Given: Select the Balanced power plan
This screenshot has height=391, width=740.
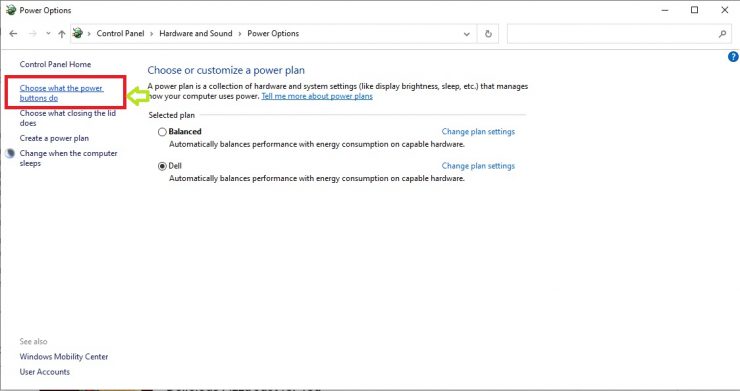Looking at the screenshot, I should pos(162,132).
